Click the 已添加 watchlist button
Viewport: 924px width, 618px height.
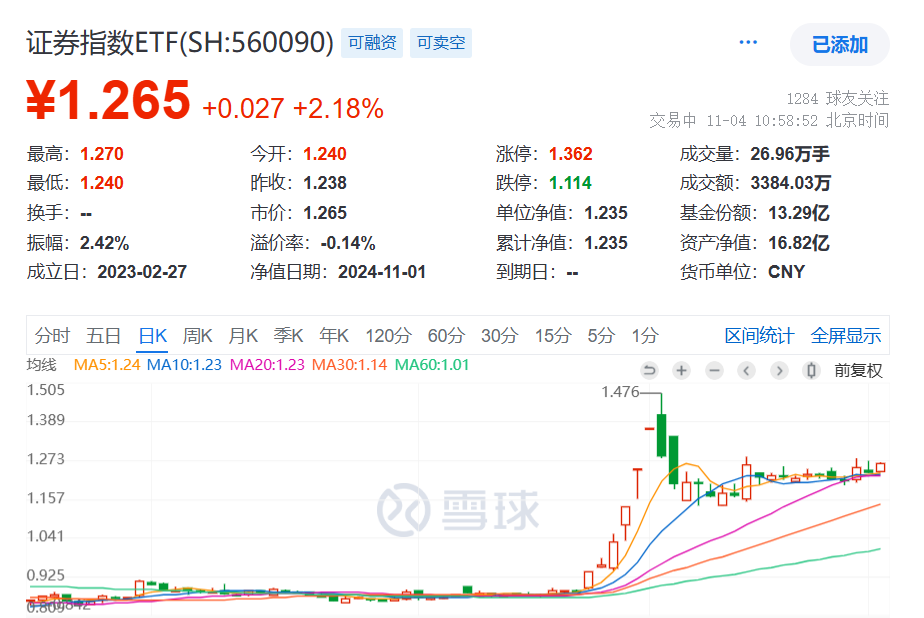point(838,45)
